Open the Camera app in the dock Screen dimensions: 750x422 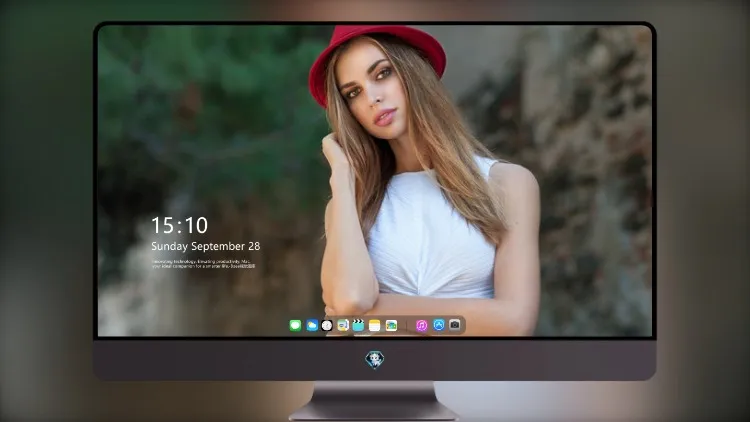pos(455,325)
